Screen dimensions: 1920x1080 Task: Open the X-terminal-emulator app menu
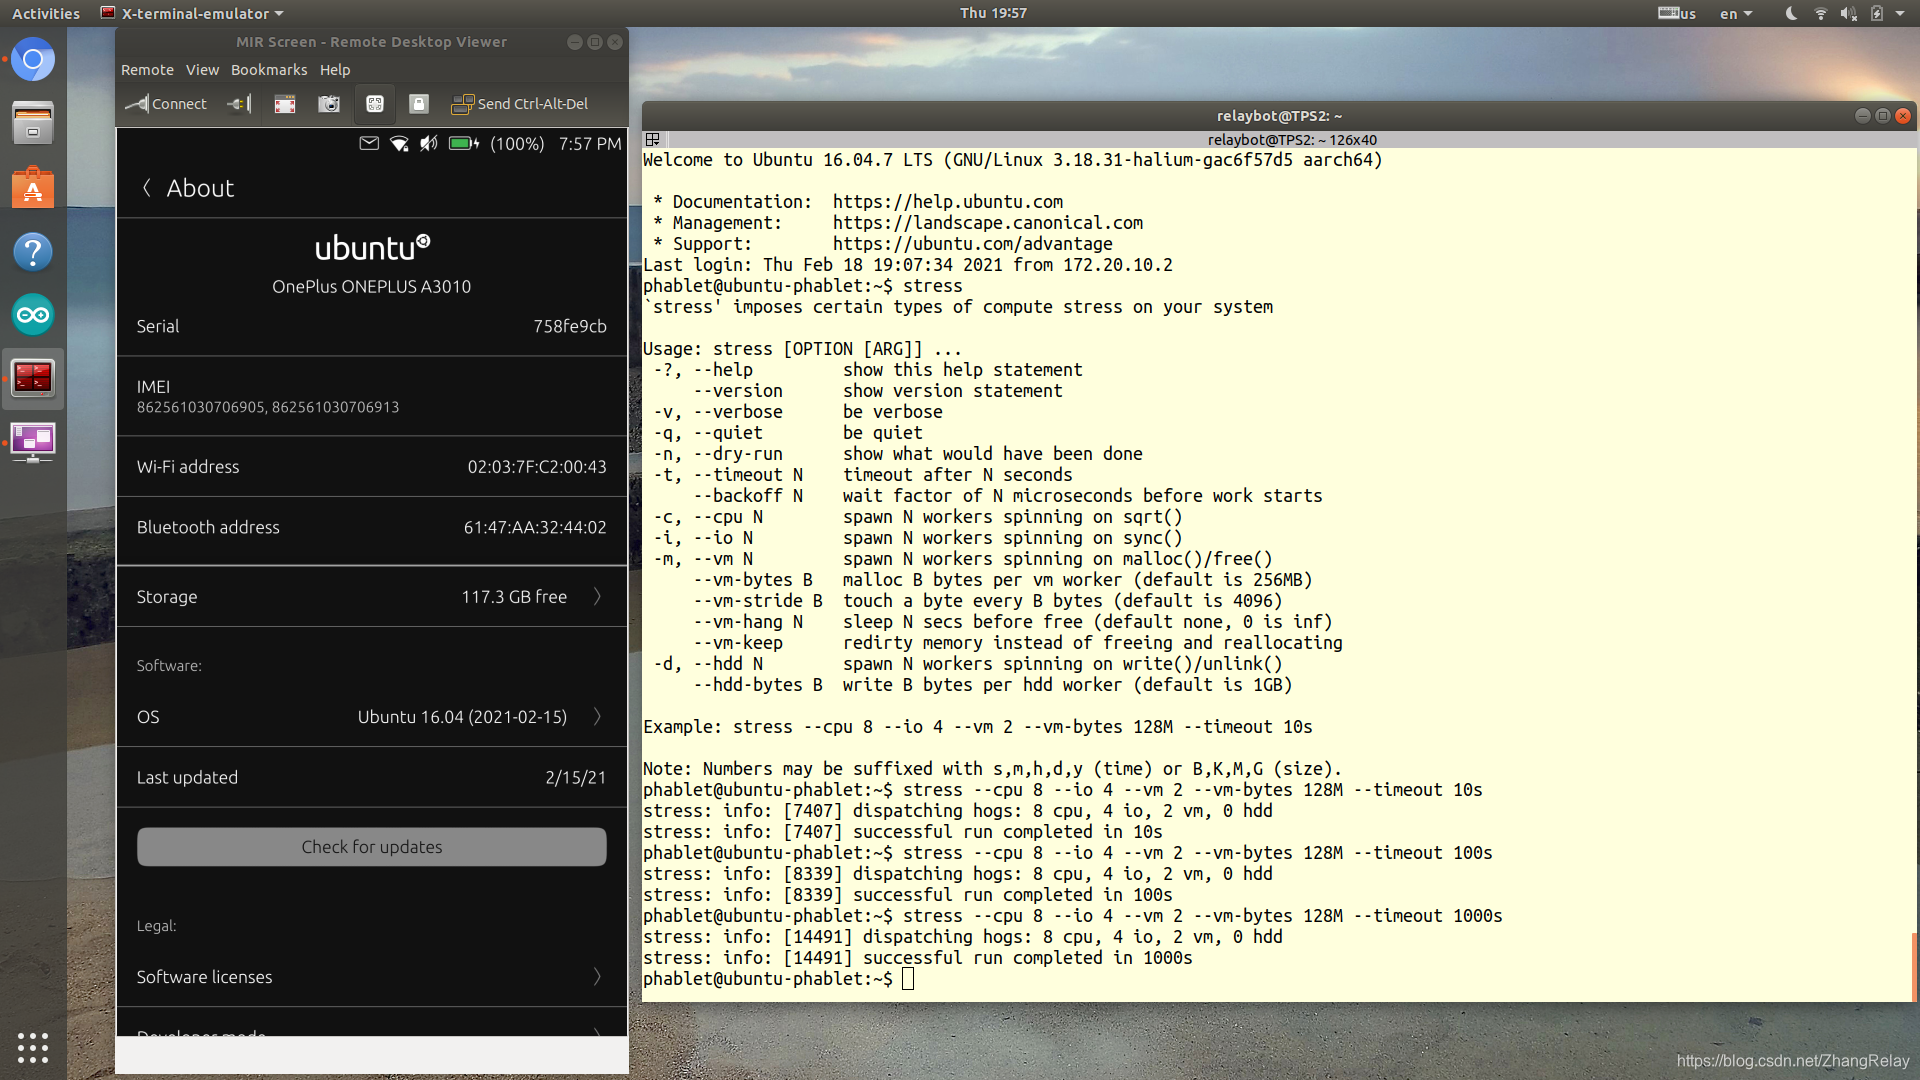193,13
